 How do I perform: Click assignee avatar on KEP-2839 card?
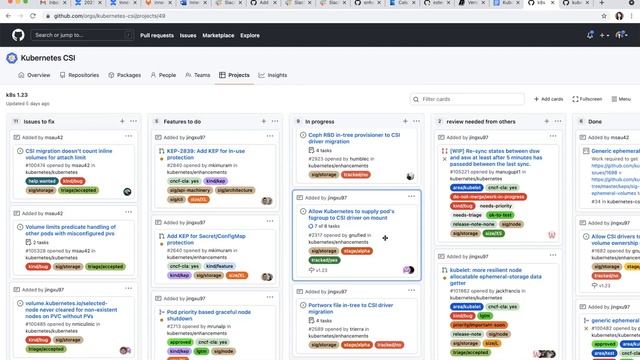[x=267, y=201]
